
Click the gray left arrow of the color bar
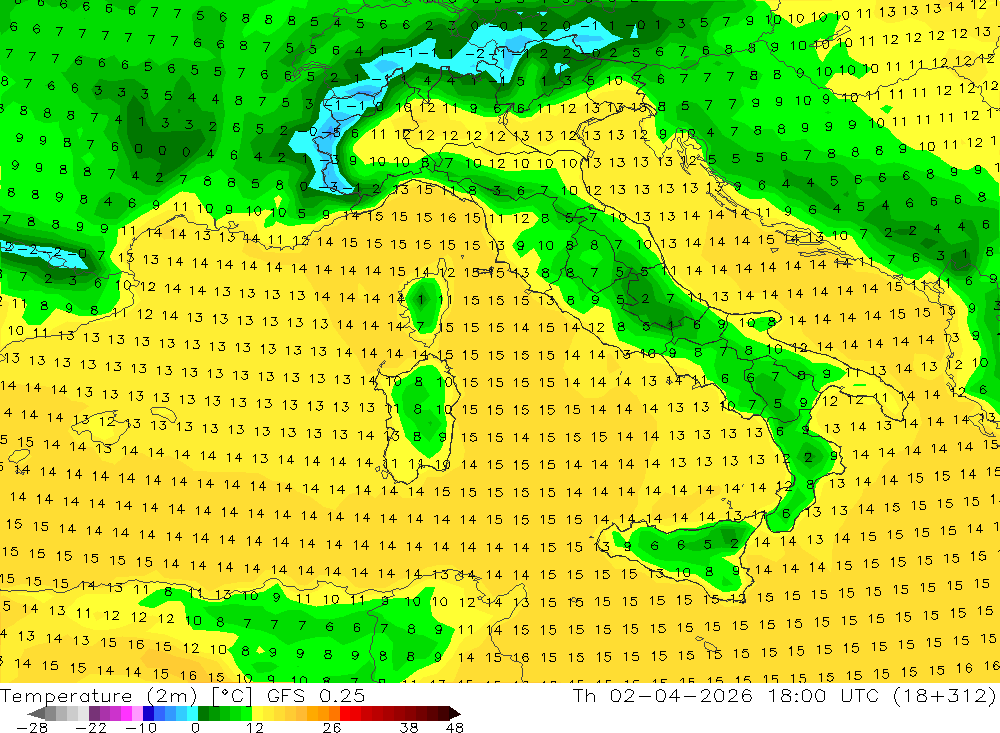[x=38, y=713]
